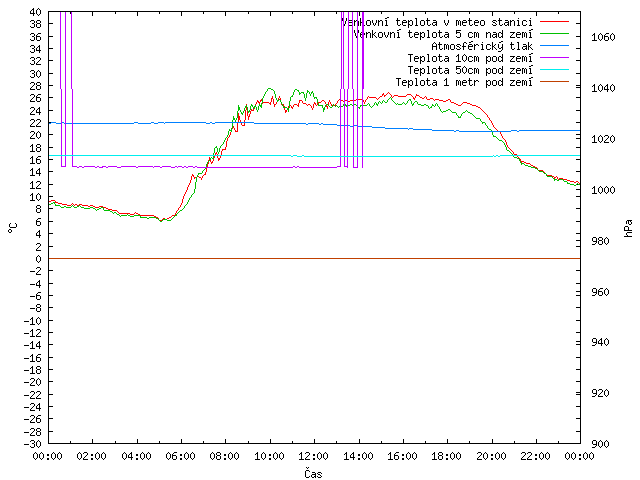
Task: Click legend label 'Teplota 1 metr pod zemí'
Action: 464,82
